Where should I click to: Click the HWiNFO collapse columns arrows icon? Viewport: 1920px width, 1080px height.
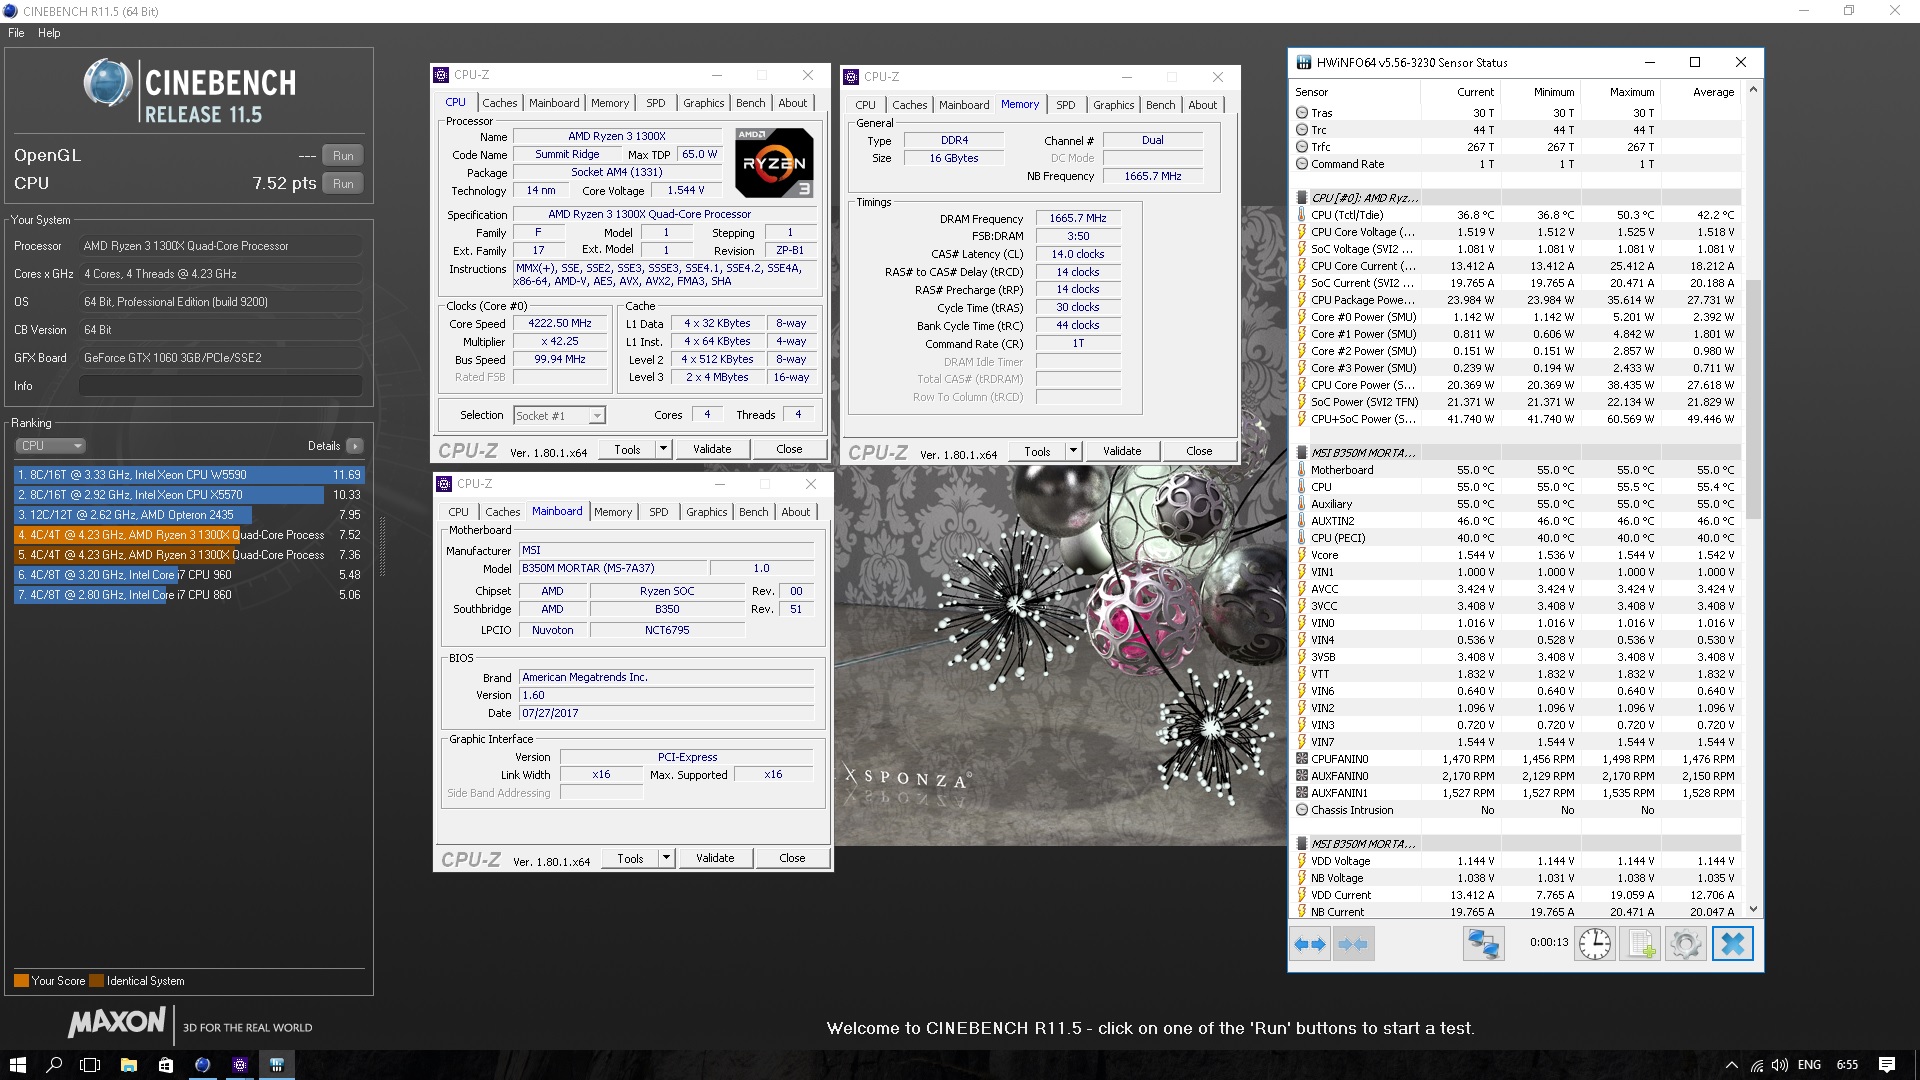[1353, 943]
